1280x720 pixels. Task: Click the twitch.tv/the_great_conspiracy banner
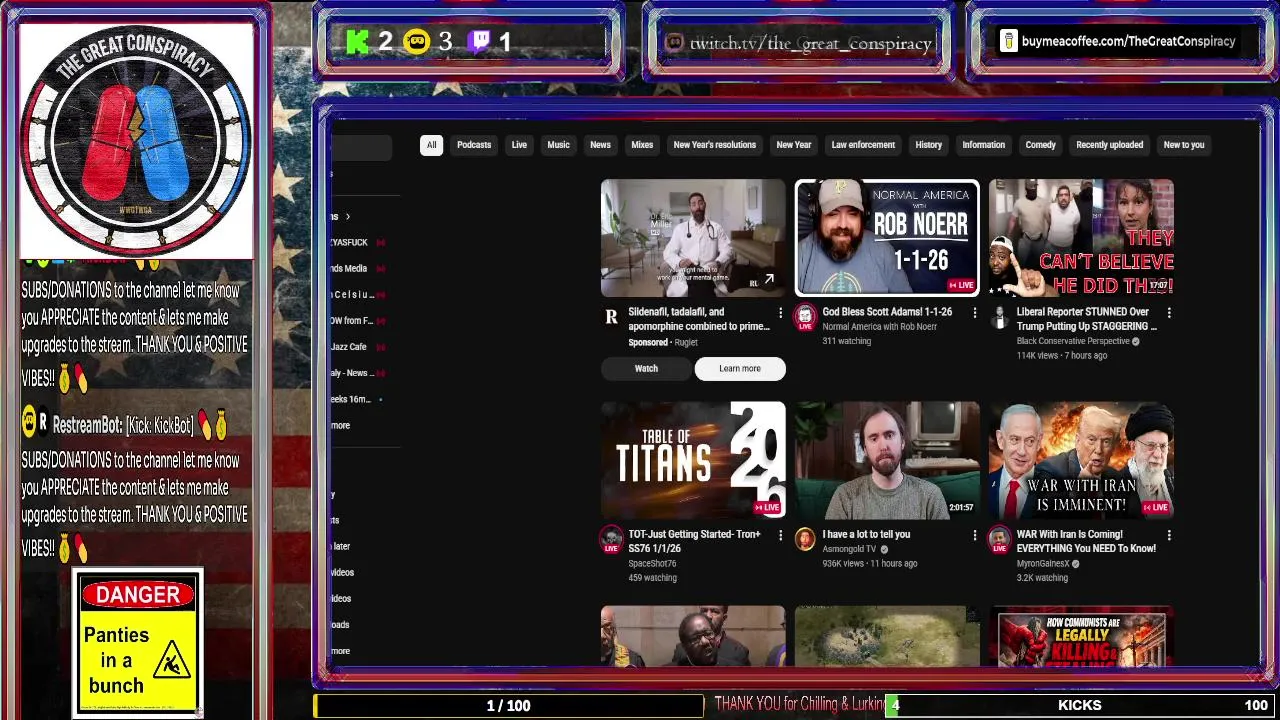tap(799, 43)
